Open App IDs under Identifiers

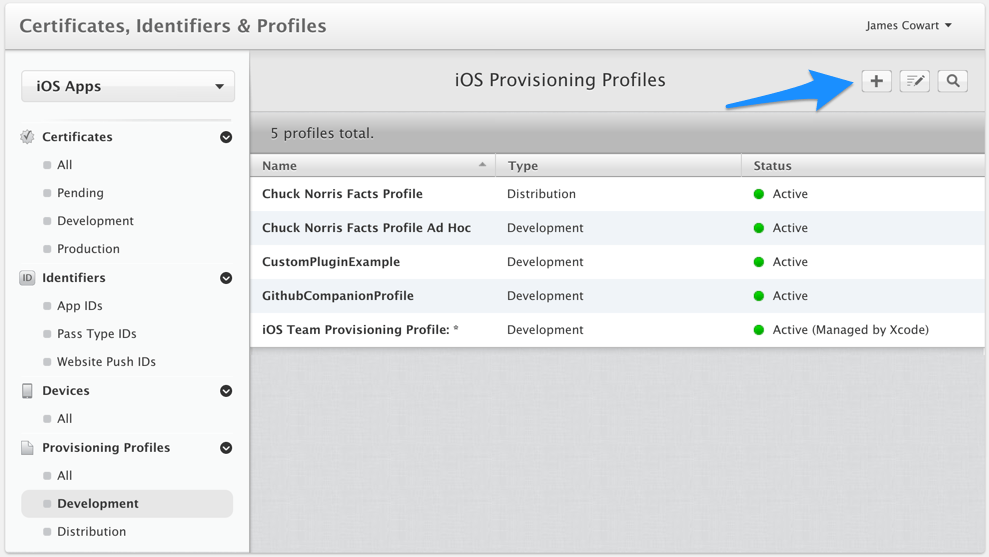tap(80, 306)
